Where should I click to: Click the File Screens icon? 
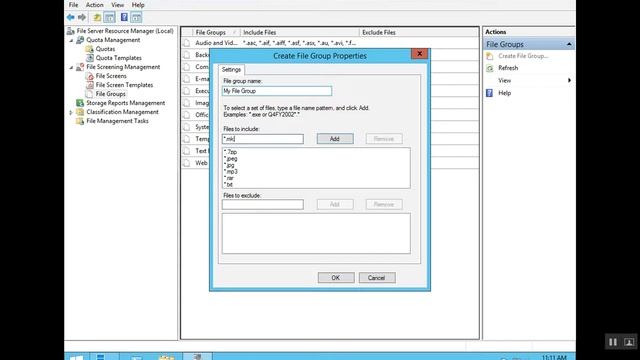coord(89,76)
